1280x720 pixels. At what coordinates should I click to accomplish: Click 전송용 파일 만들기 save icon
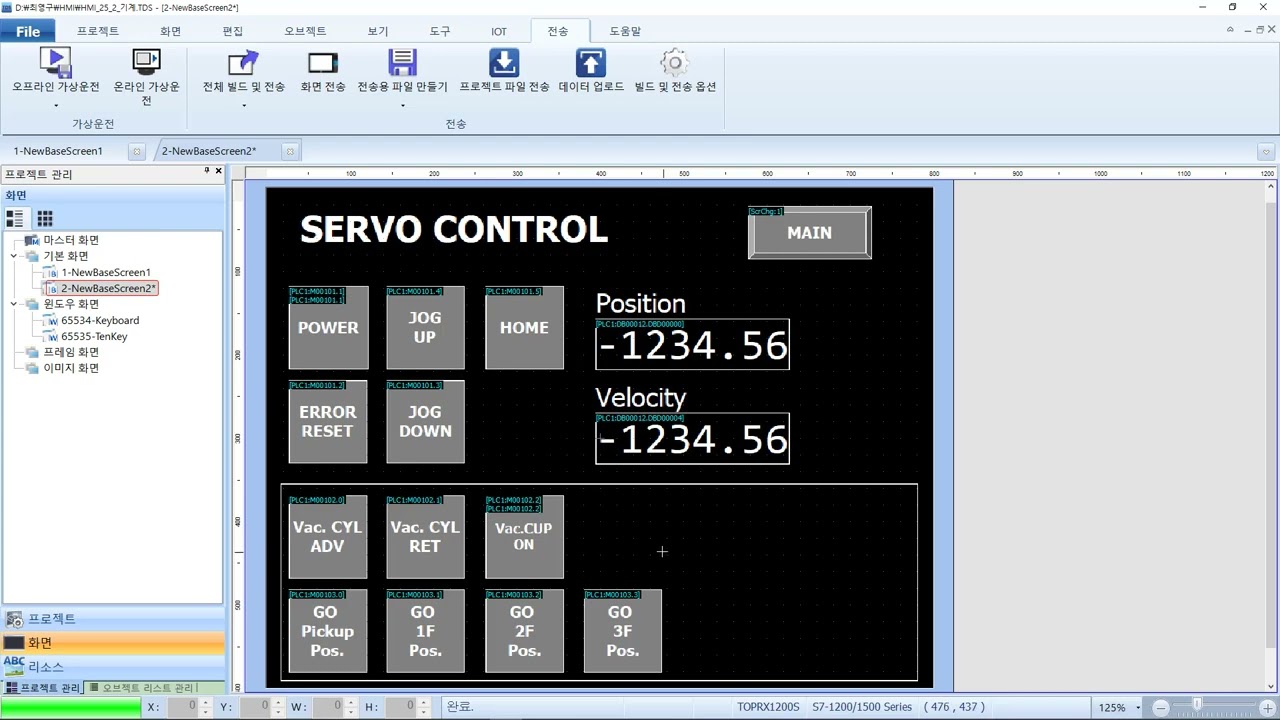click(402, 64)
